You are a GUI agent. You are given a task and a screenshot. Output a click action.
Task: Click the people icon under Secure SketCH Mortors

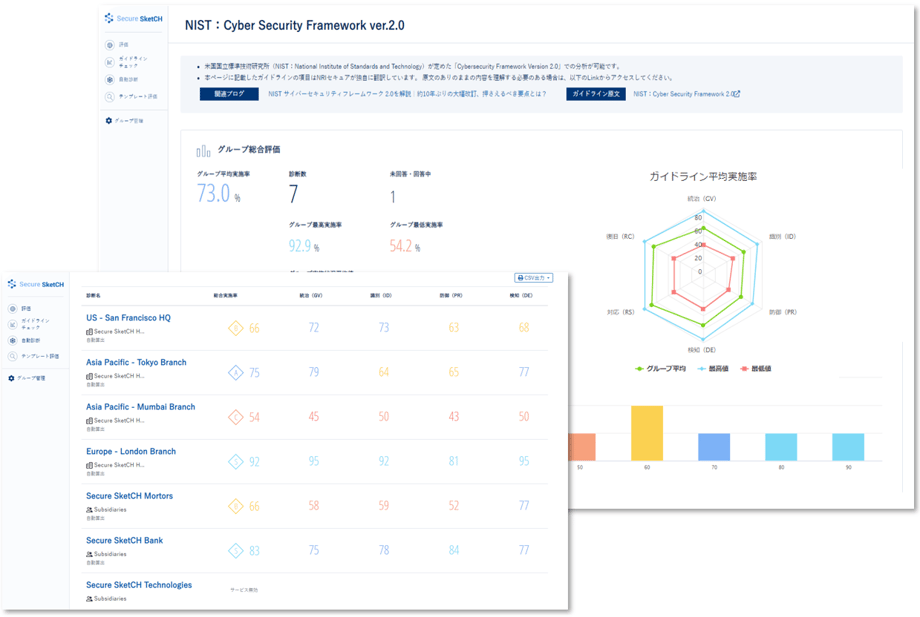[x=89, y=510]
